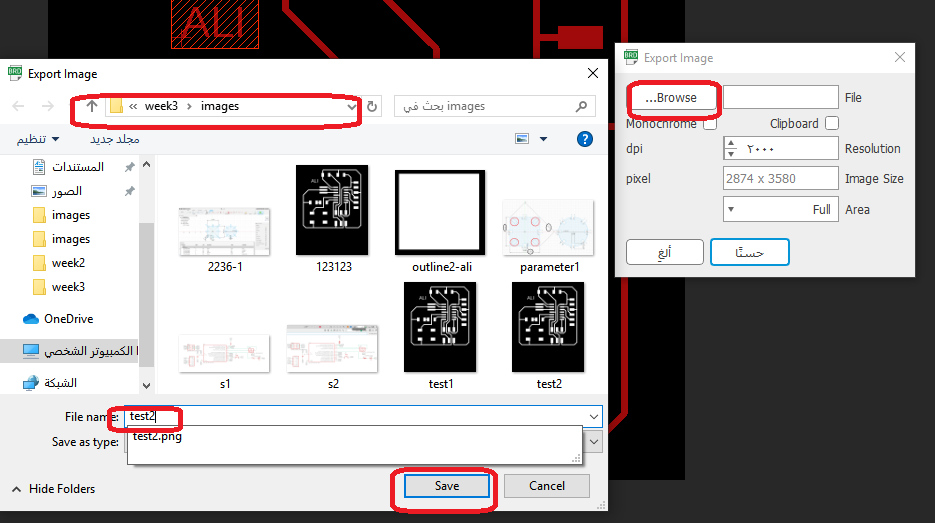
Task: Open the week2 folder in sidebar
Action: tap(68, 262)
